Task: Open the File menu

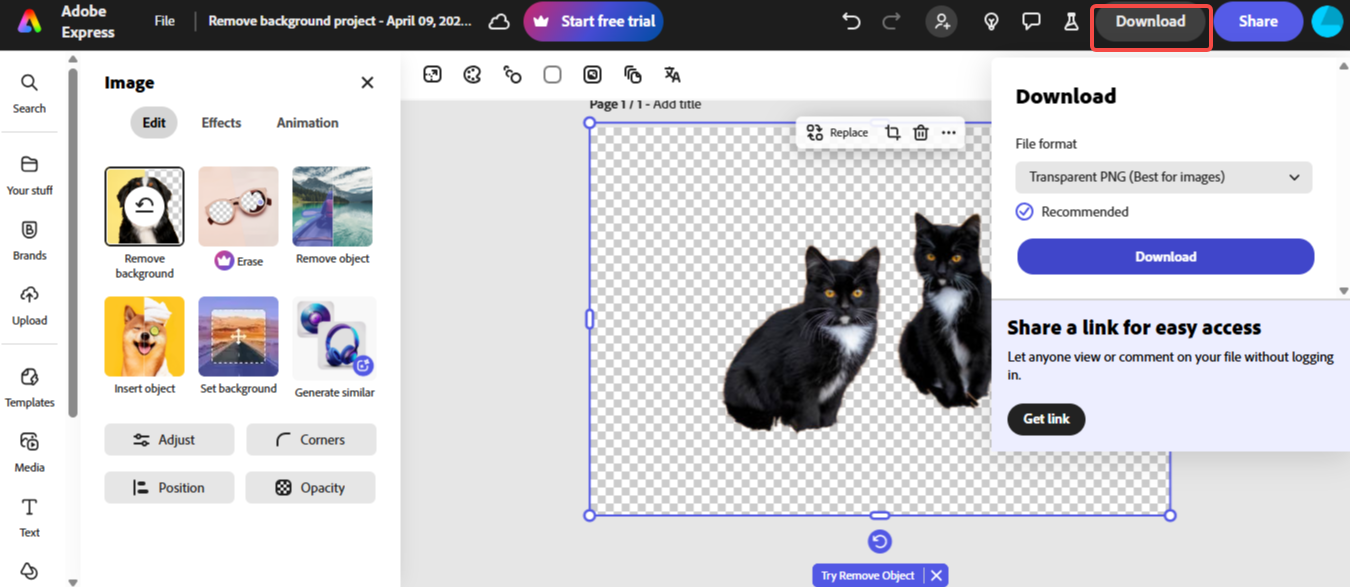Action: [164, 21]
